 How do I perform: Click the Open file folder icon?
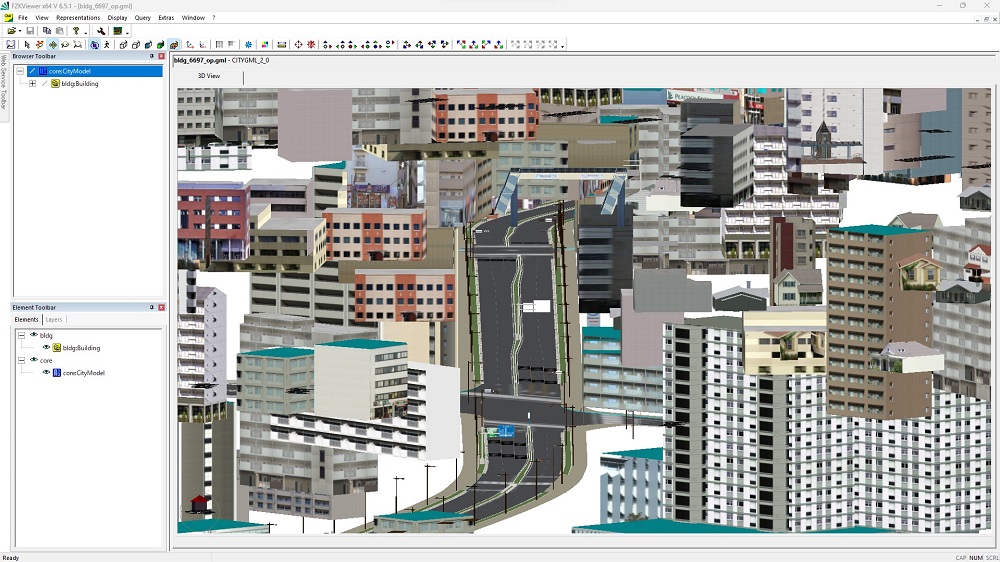coord(11,31)
